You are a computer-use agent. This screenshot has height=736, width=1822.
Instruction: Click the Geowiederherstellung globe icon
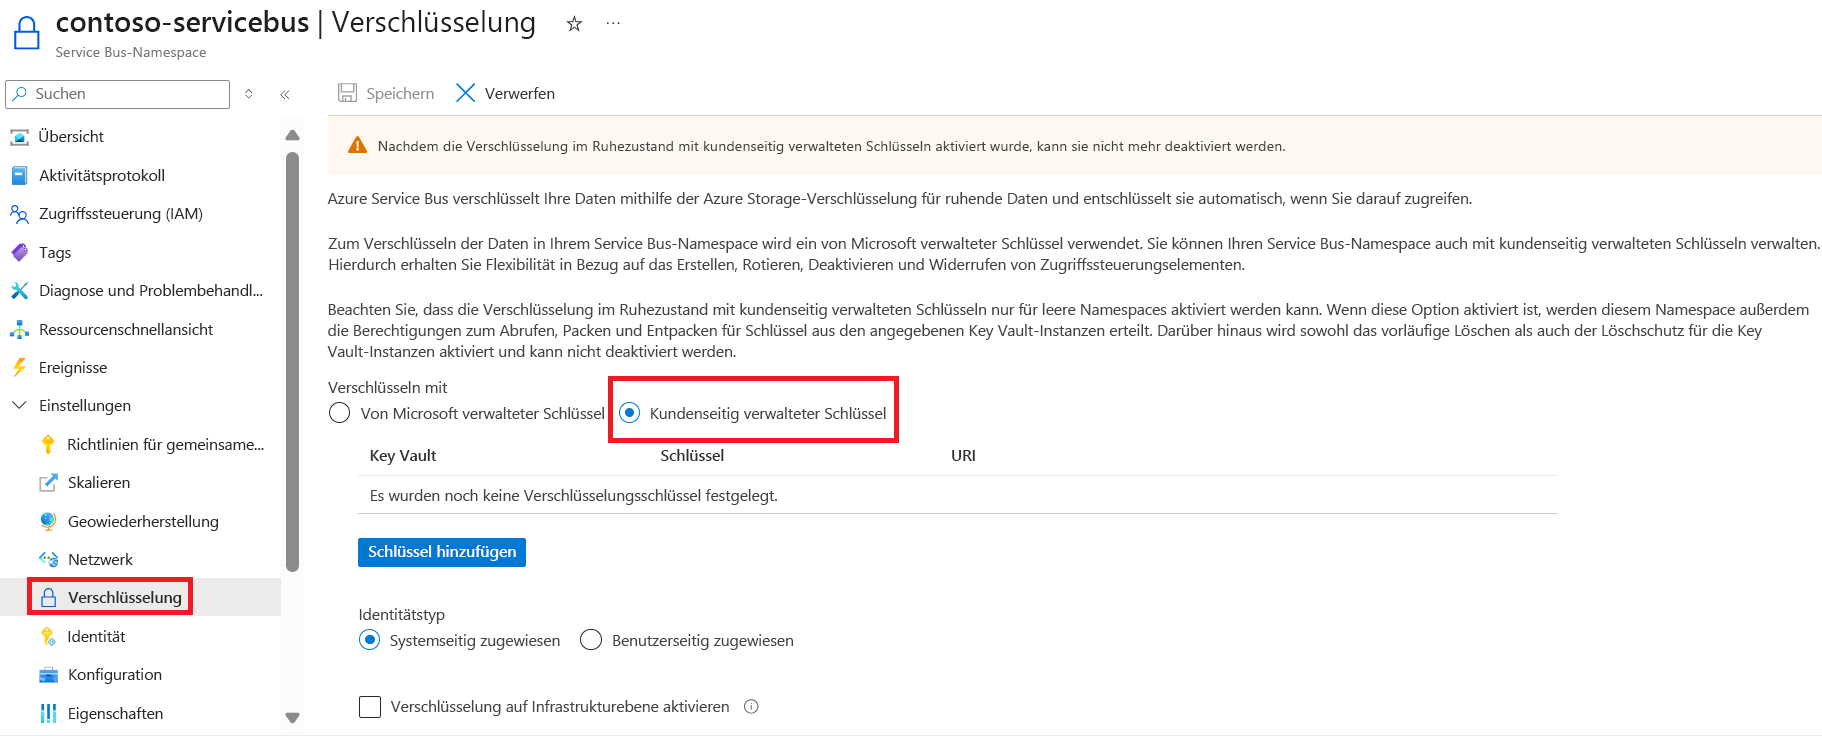[48, 521]
